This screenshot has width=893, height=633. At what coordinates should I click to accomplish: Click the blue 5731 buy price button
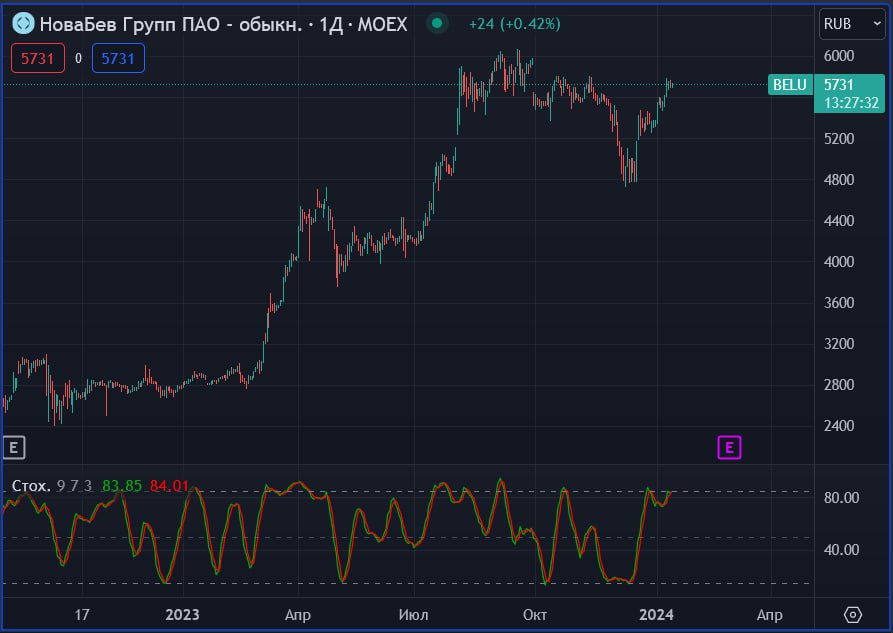coord(118,58)
